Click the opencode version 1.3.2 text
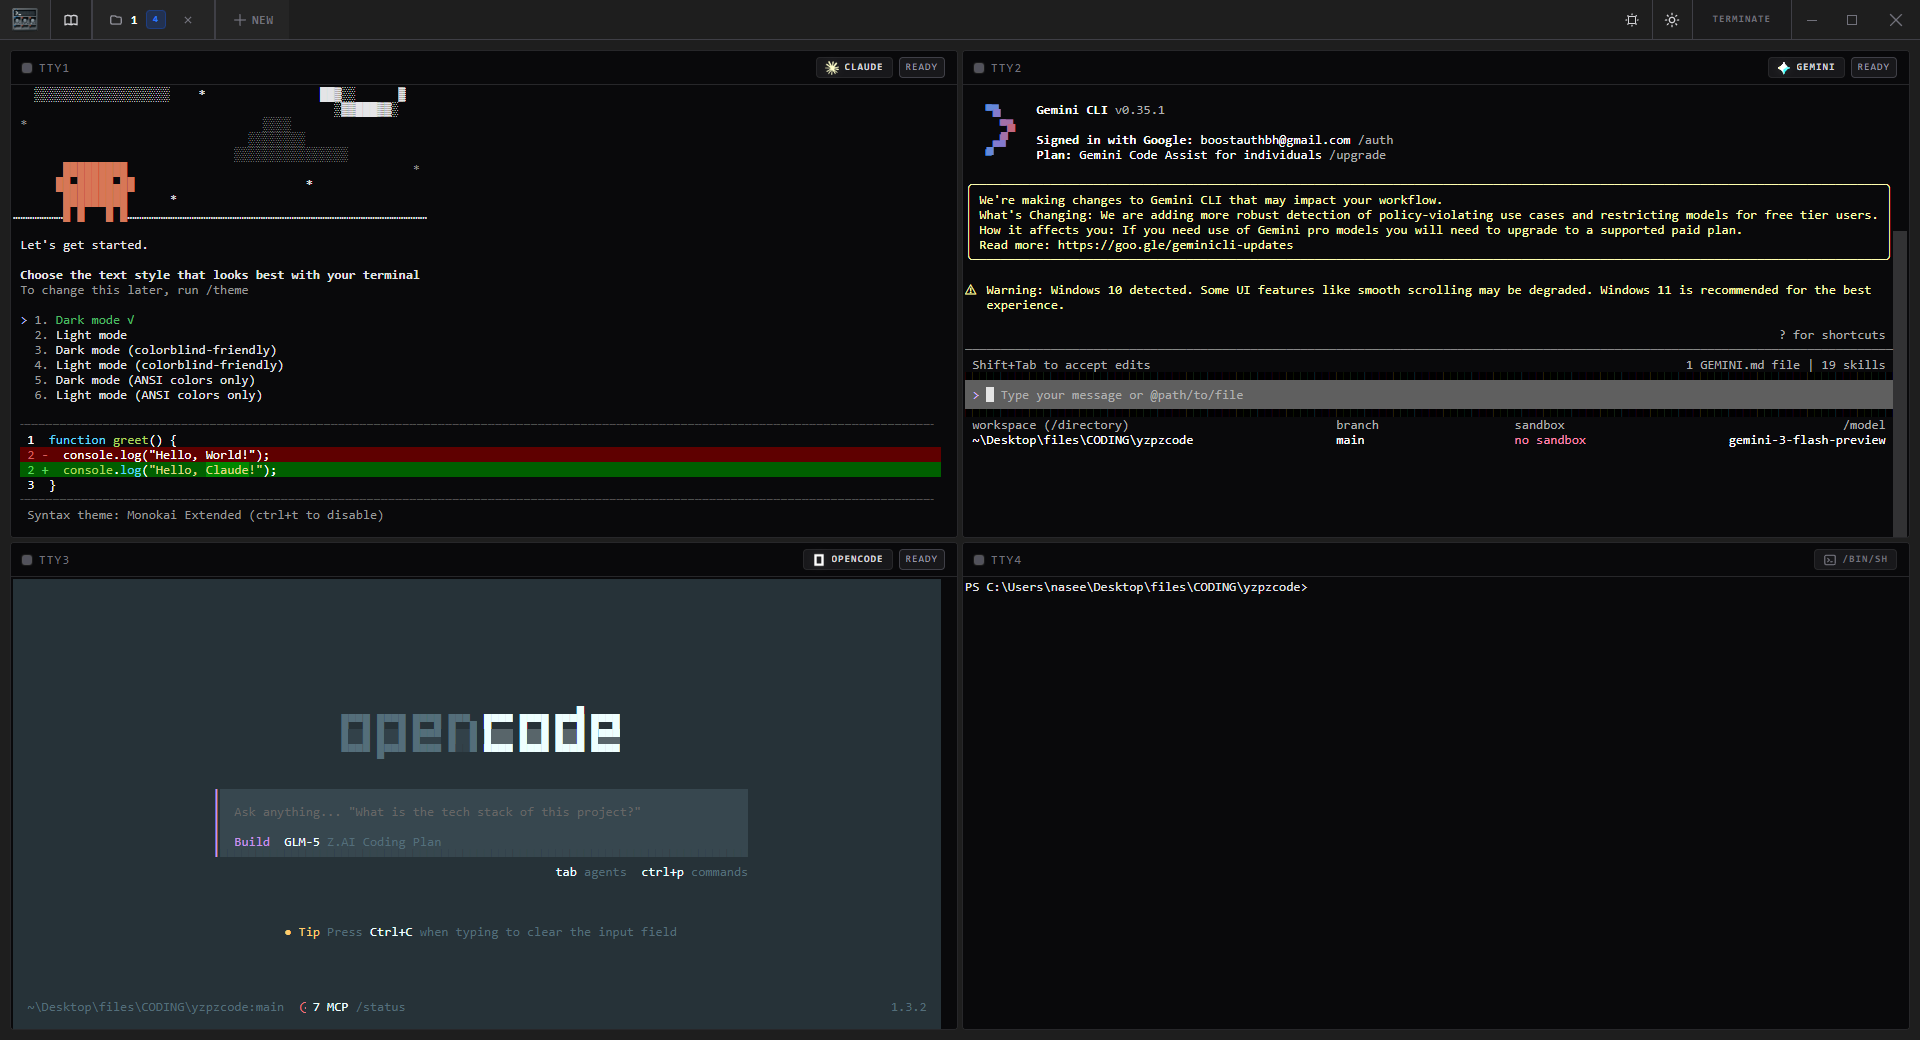The width and height of the screenshot is (1920, 1040). tap(908, 1007)
